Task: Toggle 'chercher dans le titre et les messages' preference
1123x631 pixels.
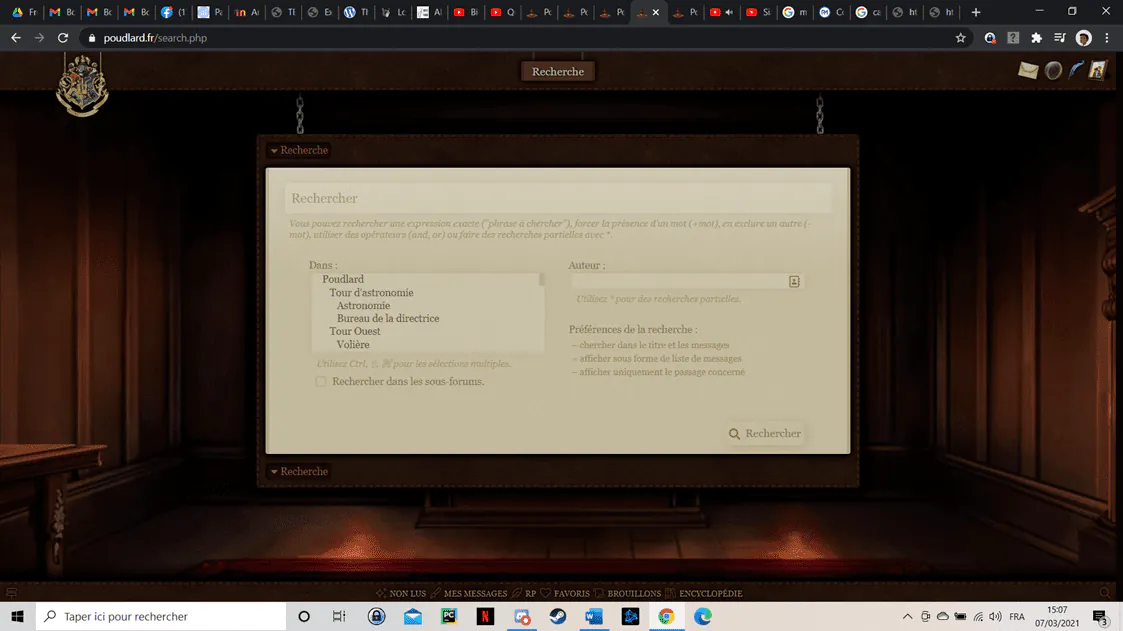Action: [654, 345]
